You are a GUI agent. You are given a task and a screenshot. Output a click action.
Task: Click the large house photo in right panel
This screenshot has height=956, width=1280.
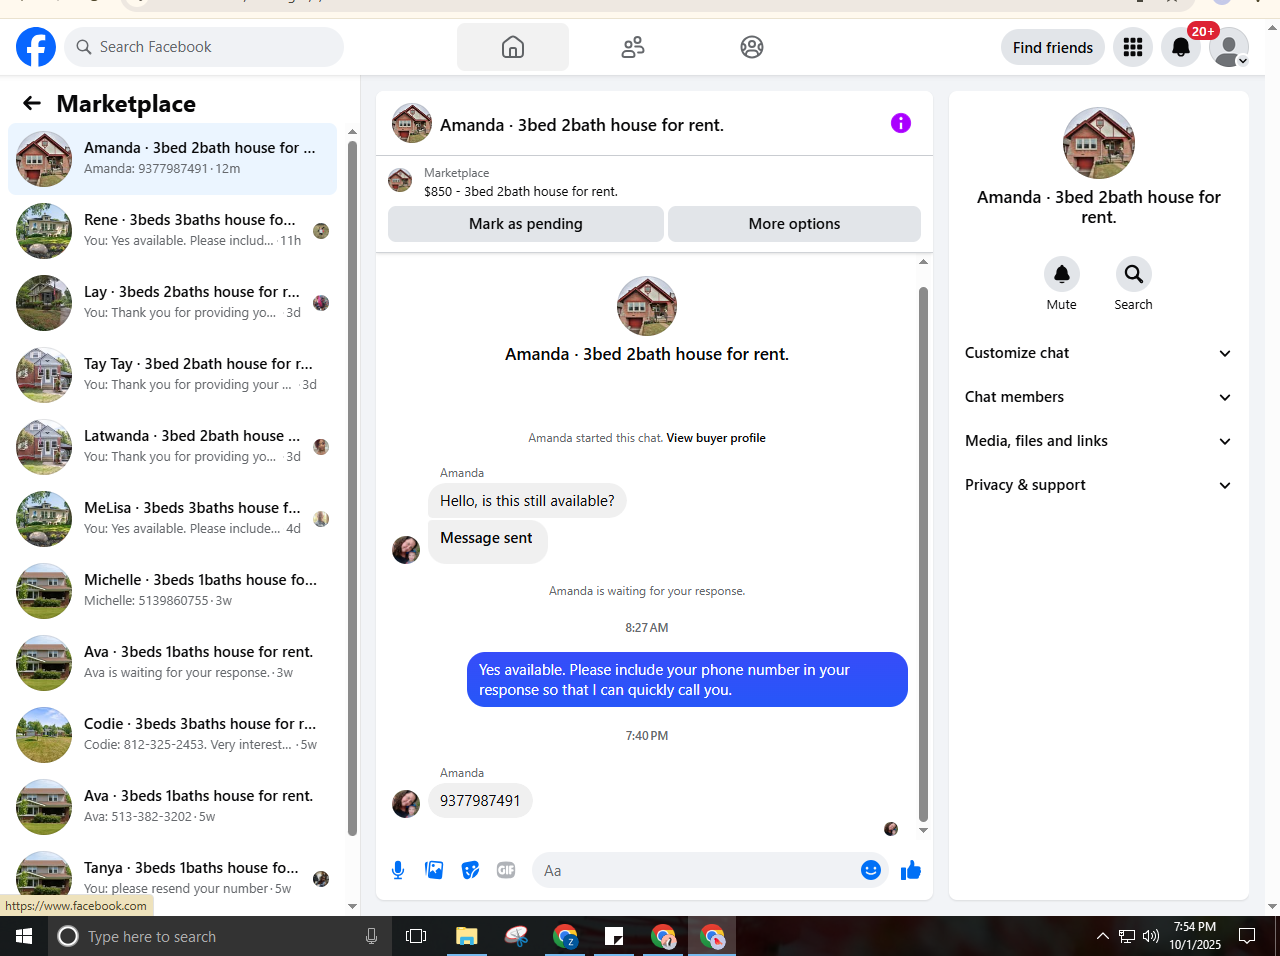1099,143
